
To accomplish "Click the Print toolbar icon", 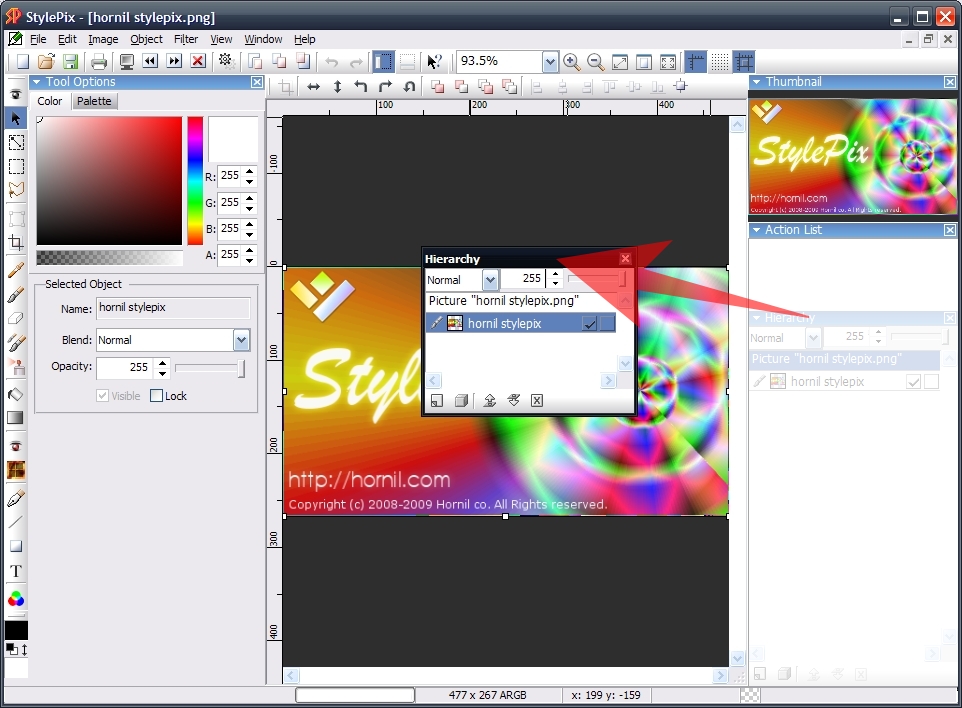I will 99,61.
